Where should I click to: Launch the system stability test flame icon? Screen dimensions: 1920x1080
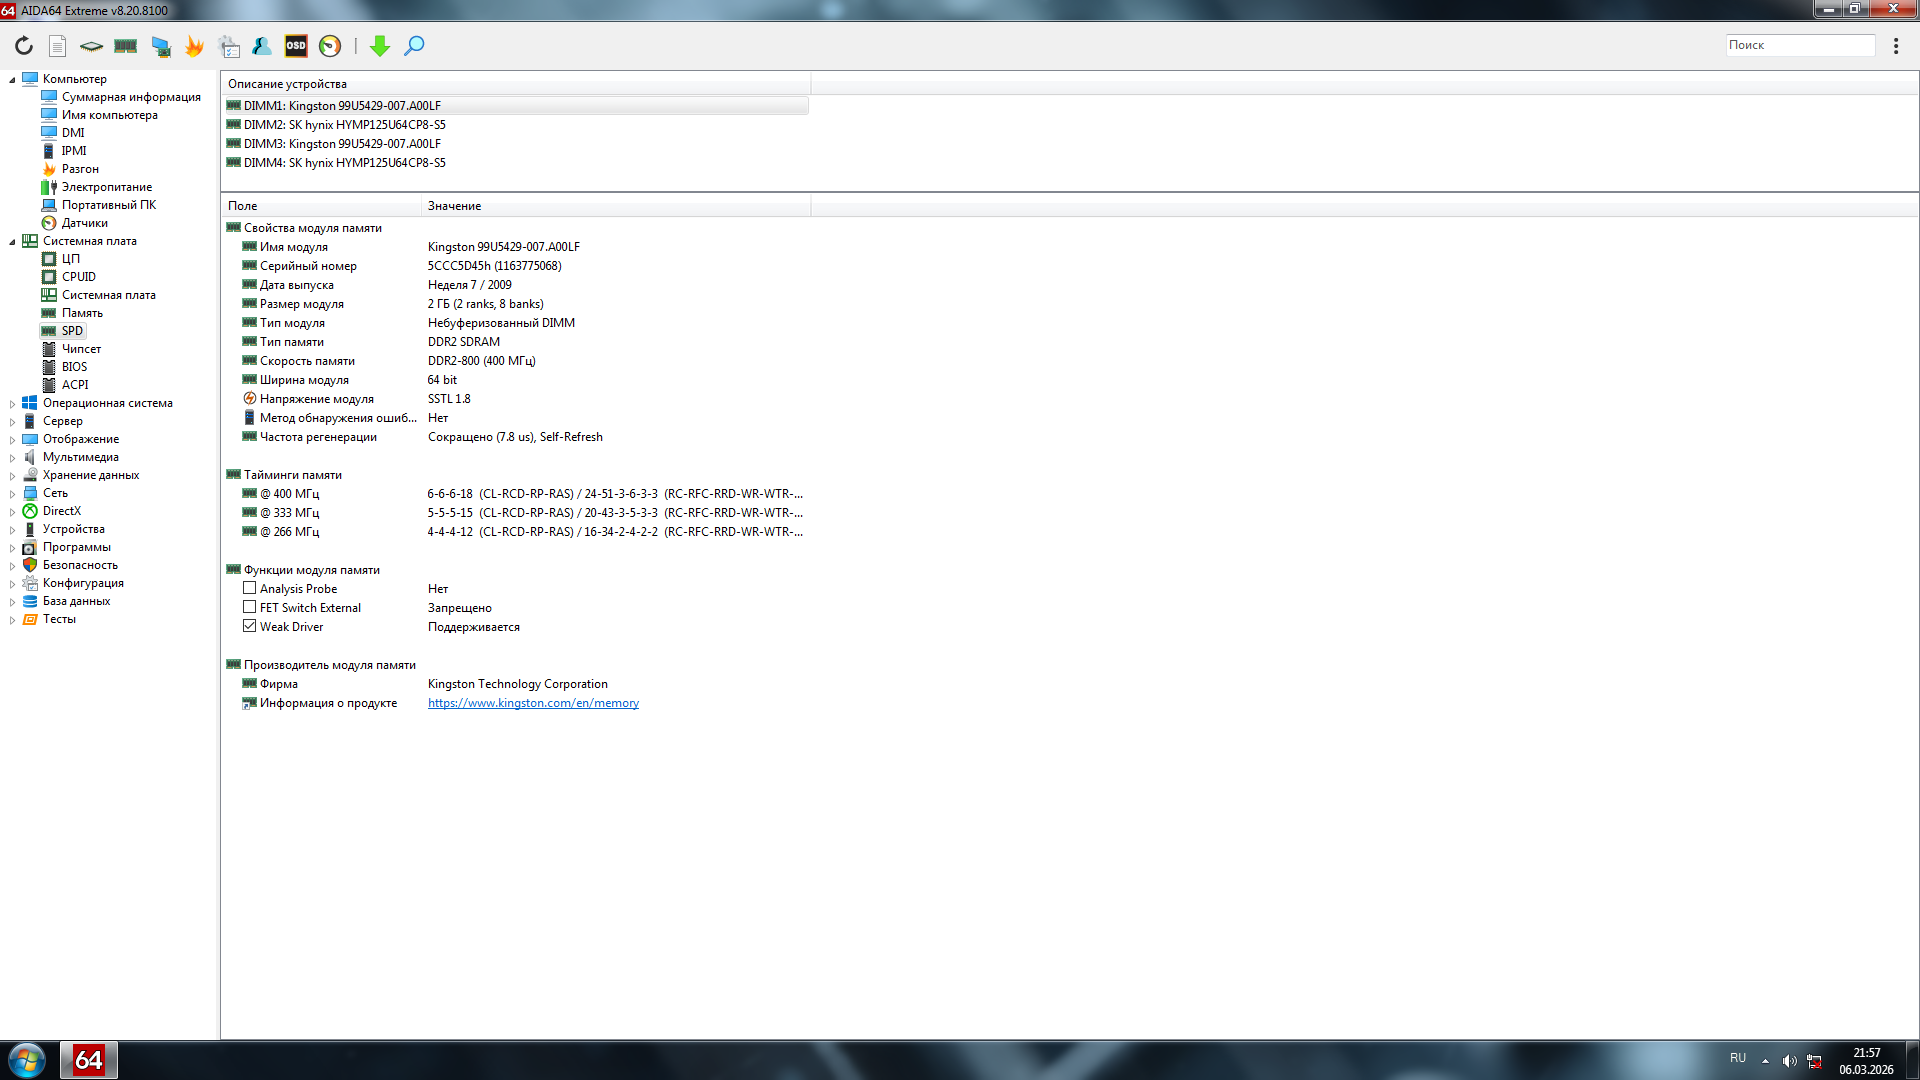coord(194,46)
